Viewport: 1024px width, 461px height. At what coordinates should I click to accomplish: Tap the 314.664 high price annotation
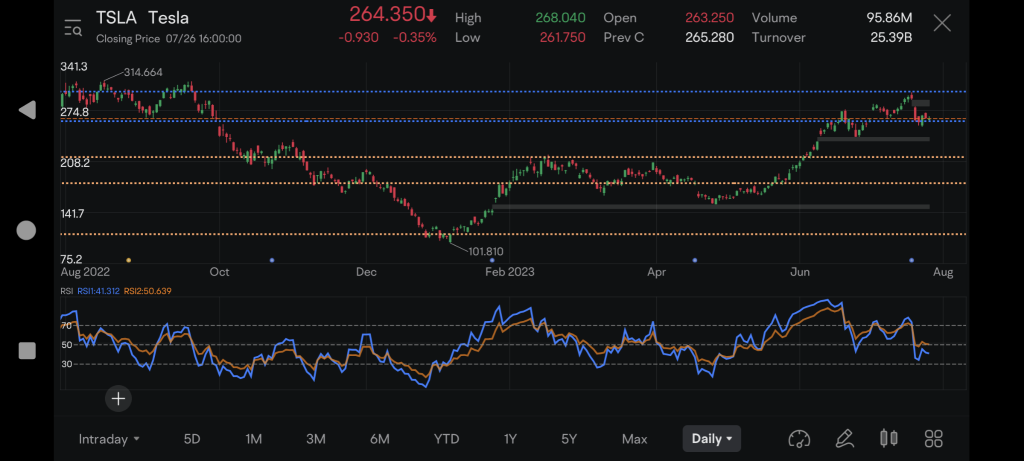point(142,72)
